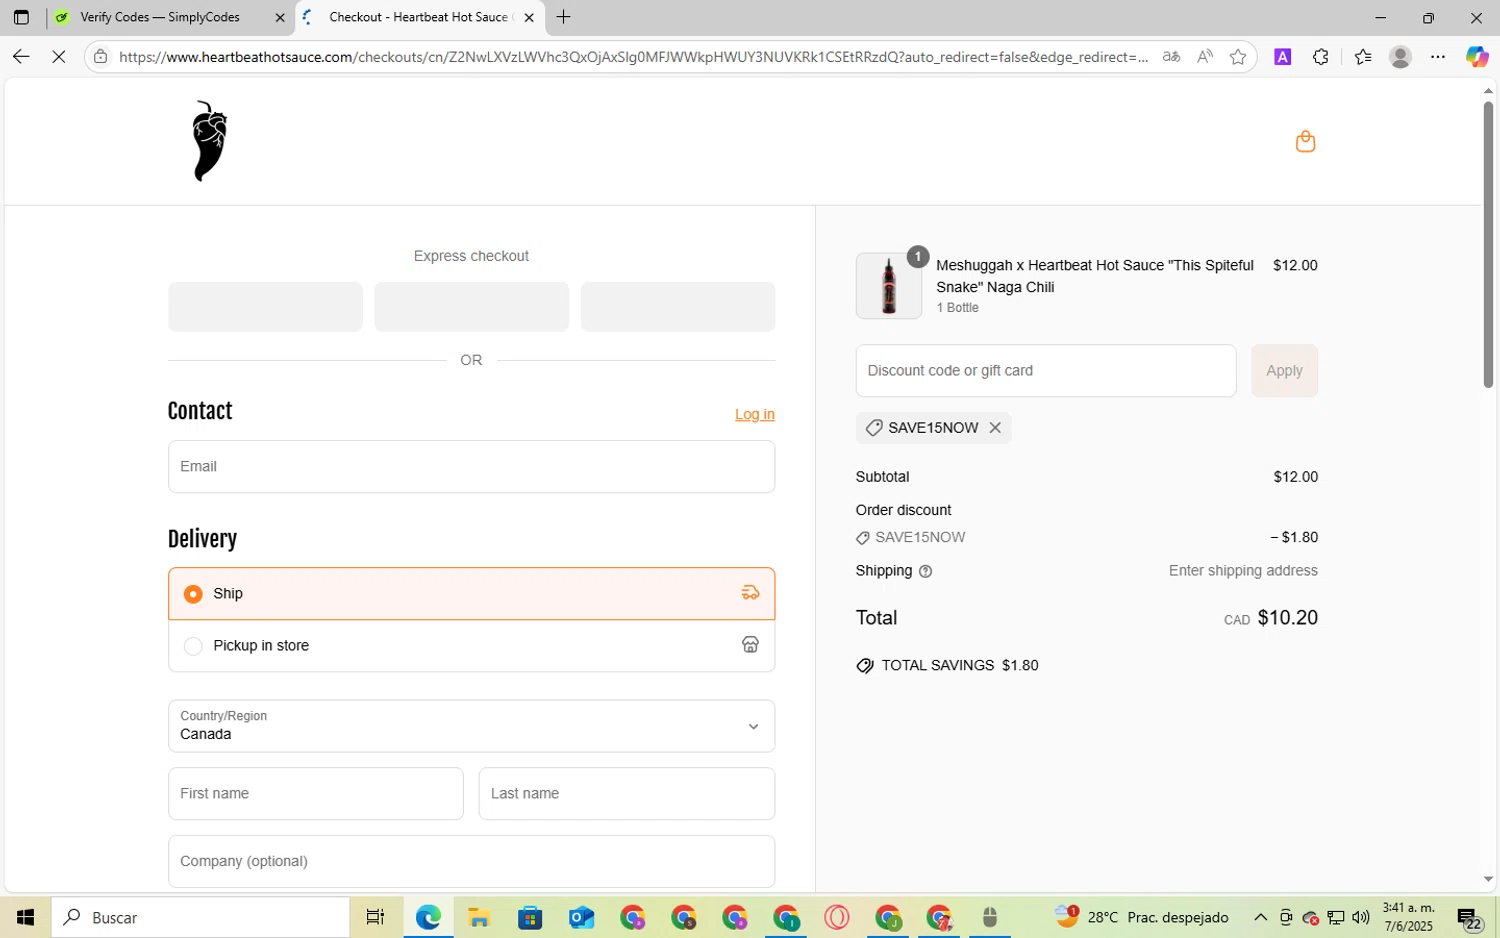Click the Log in link

[x=755, y=414]
